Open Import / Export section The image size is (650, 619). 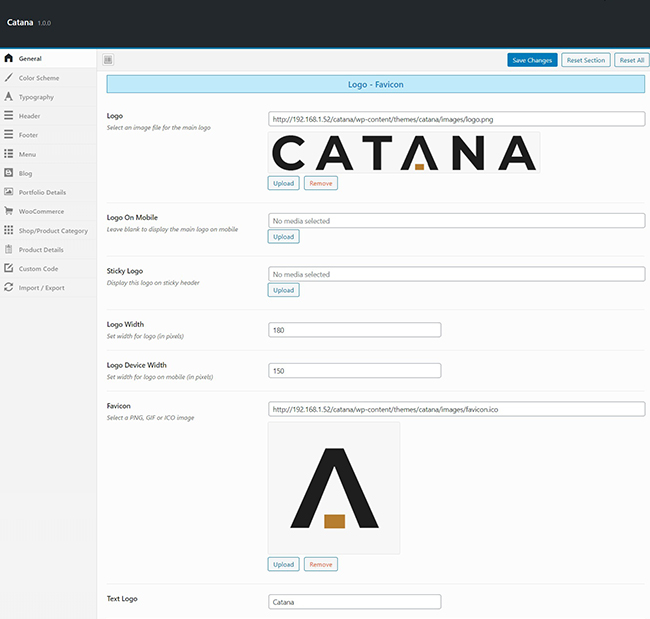coord(48,288)
